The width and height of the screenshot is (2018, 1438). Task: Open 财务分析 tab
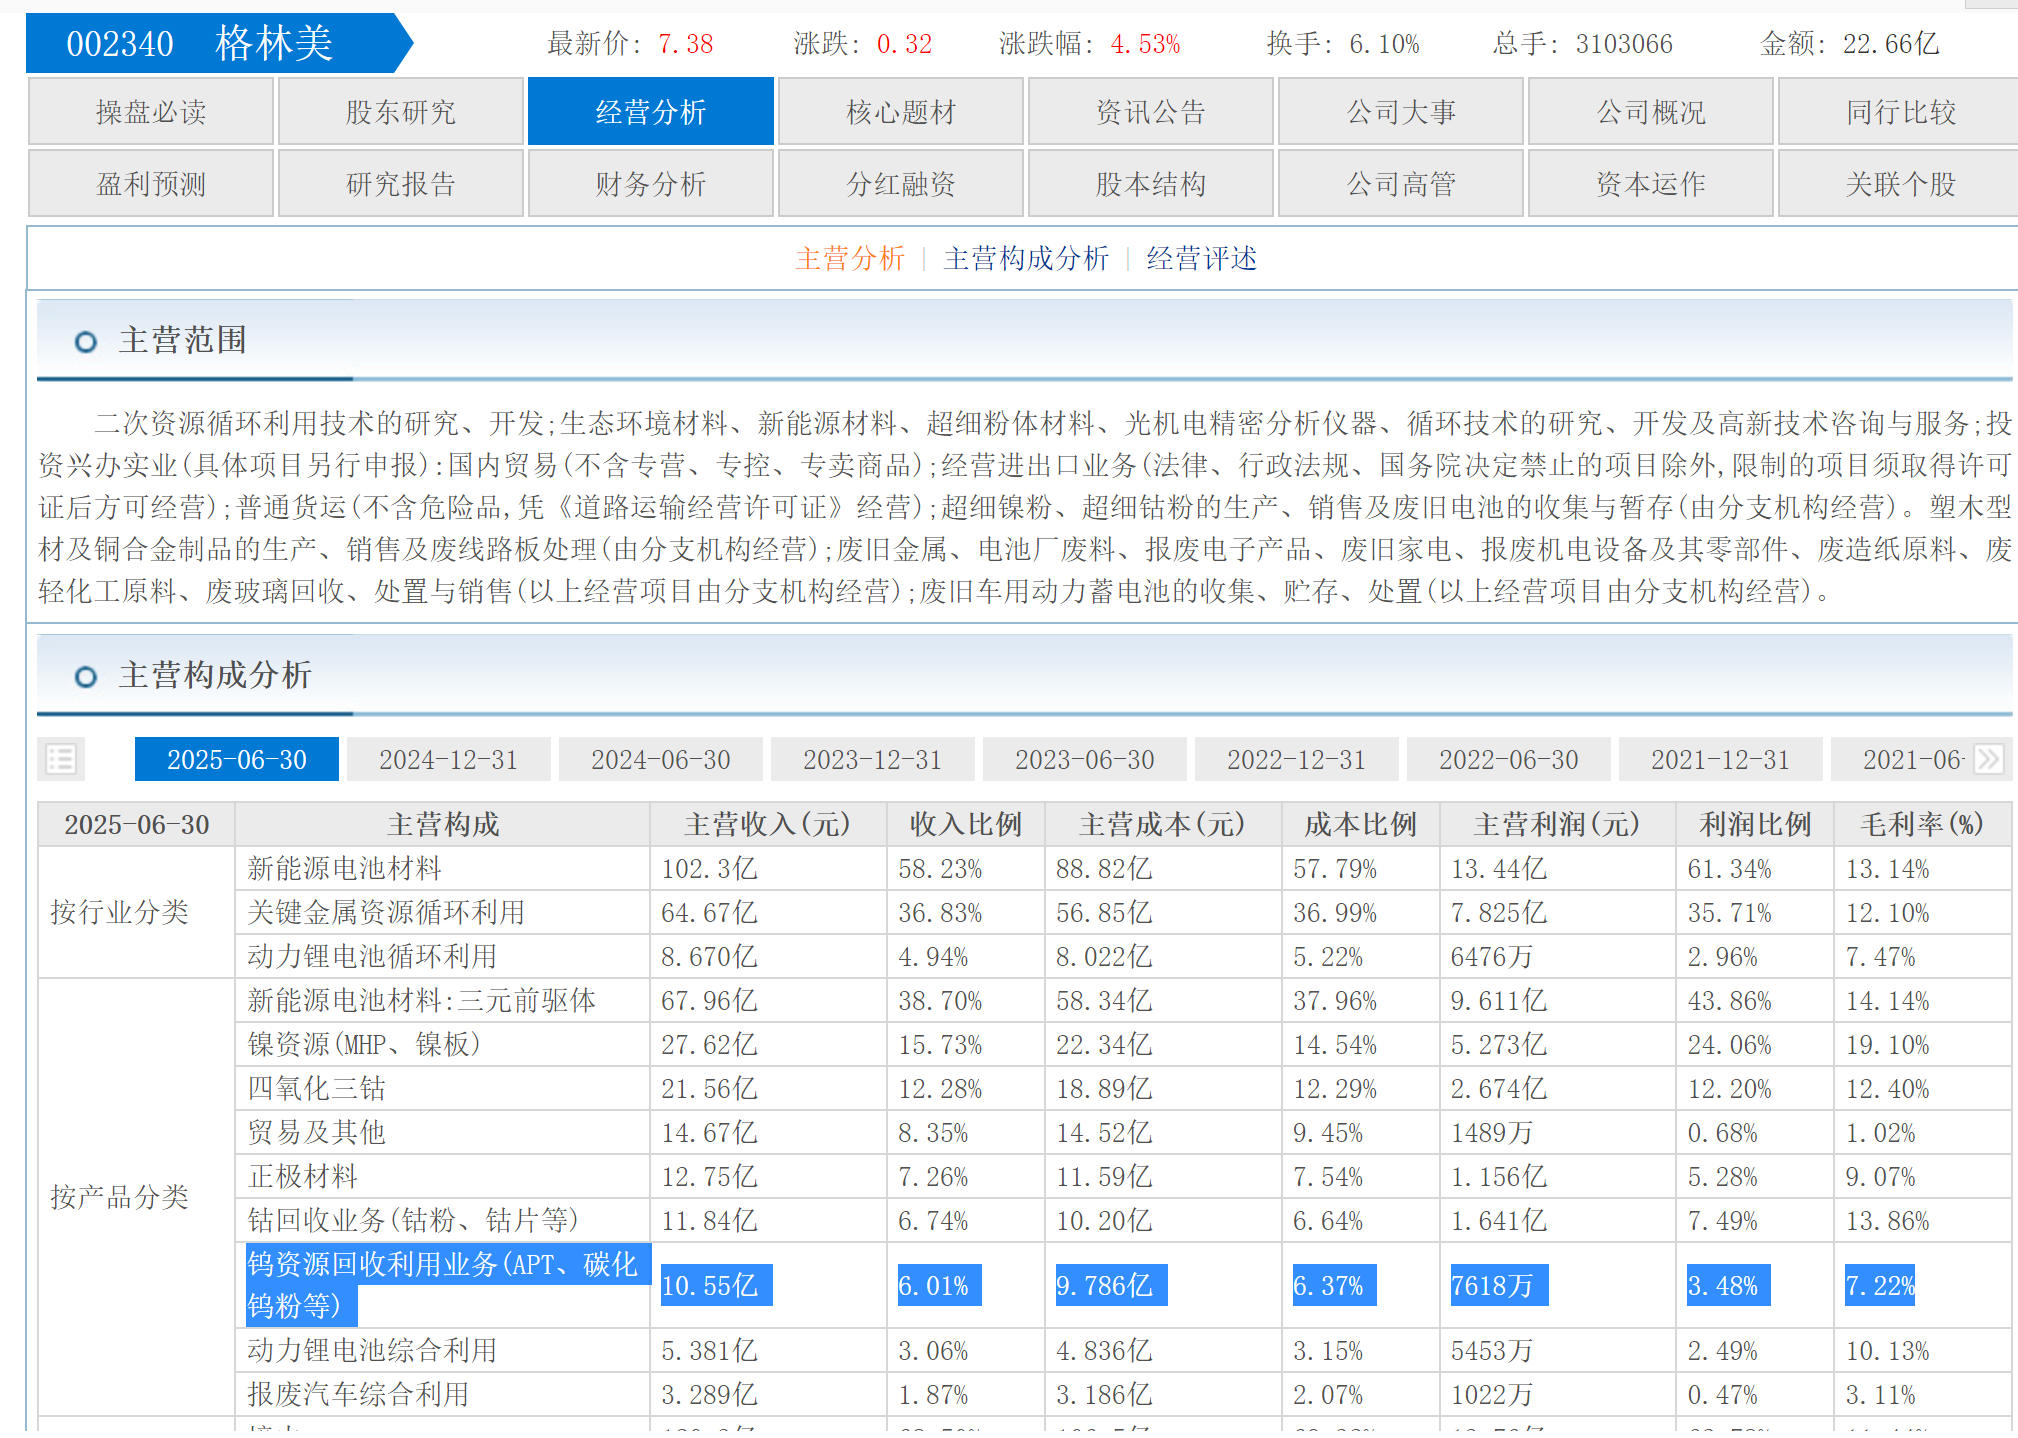[651, 184]
